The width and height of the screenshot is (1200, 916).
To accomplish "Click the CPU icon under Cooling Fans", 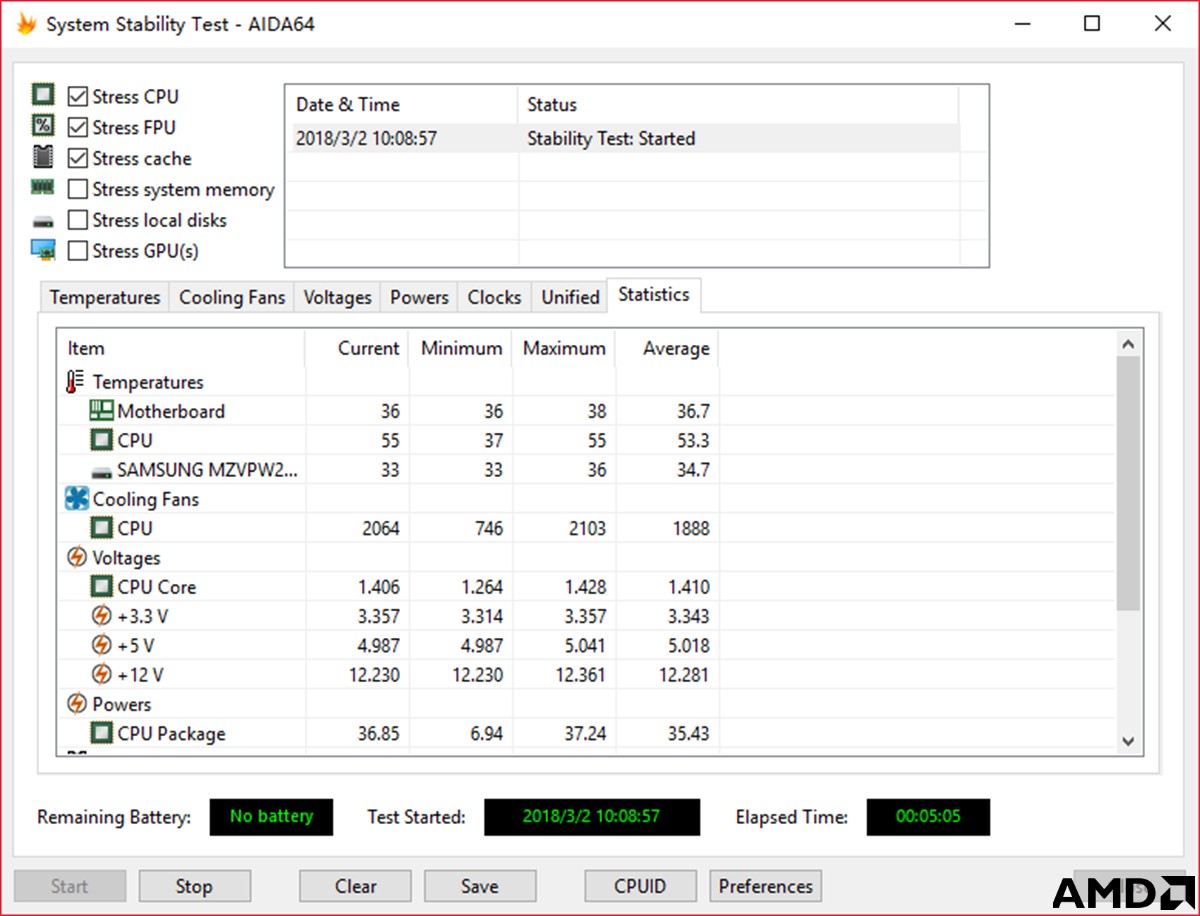I will [102, 528].
